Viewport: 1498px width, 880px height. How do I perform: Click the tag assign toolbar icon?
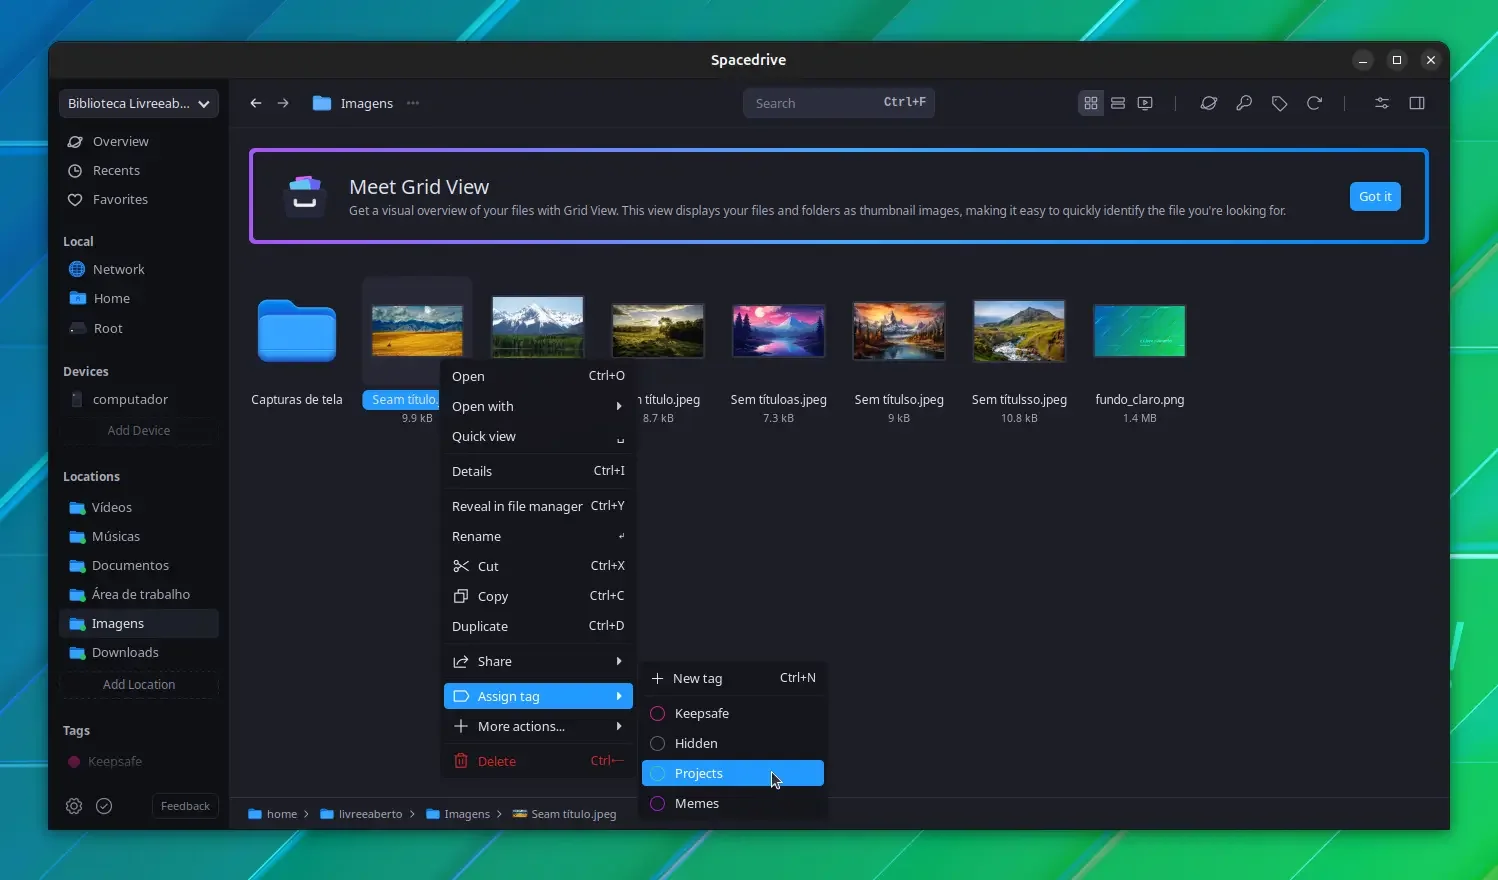pyautogui.click(x=1279, y=103)
